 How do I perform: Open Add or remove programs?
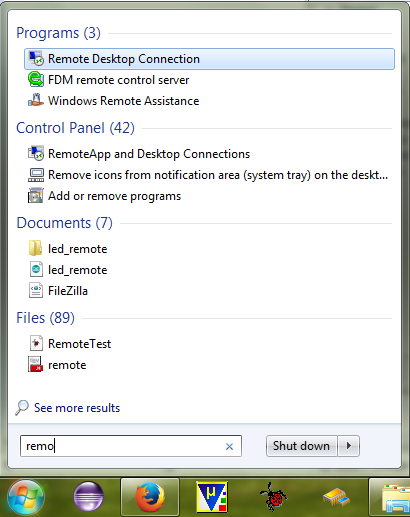click(105, 196)
